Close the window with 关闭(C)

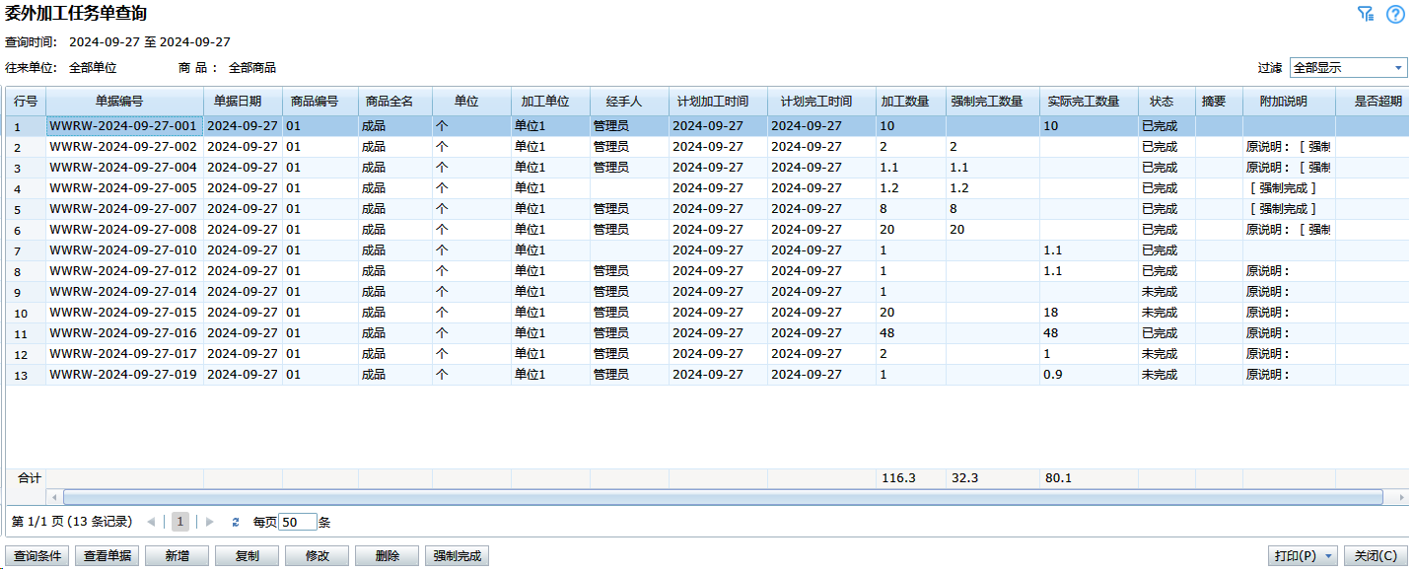[x=1376, y=556]
